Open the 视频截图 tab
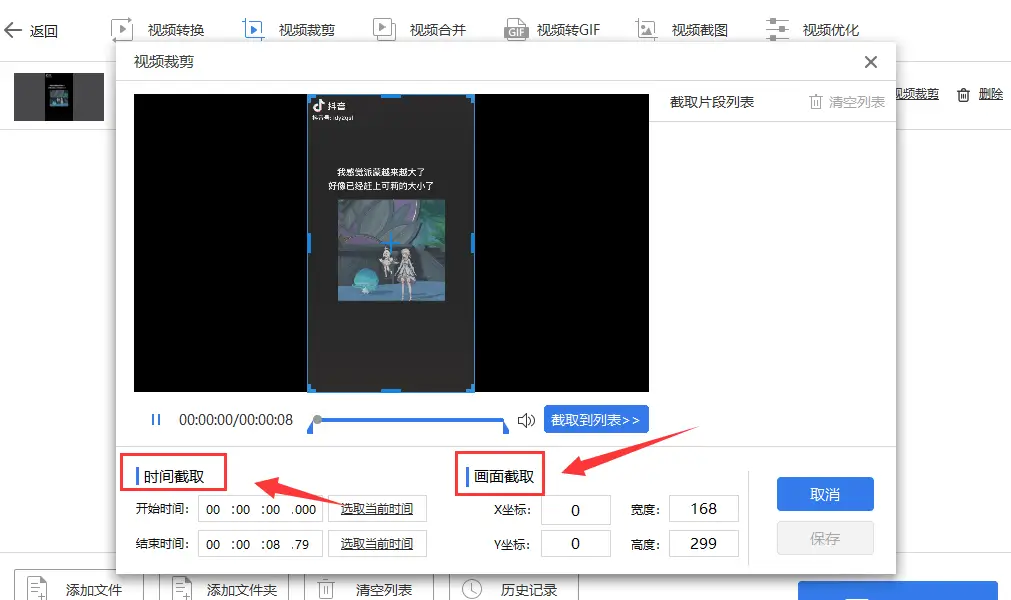 tap(682, 30)
